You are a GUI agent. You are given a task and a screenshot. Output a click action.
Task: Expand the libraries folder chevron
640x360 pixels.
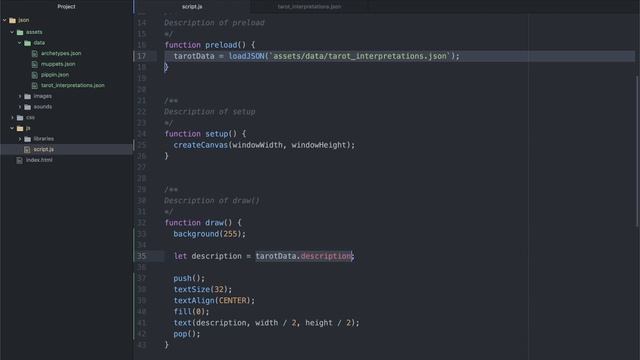(20, 139)
